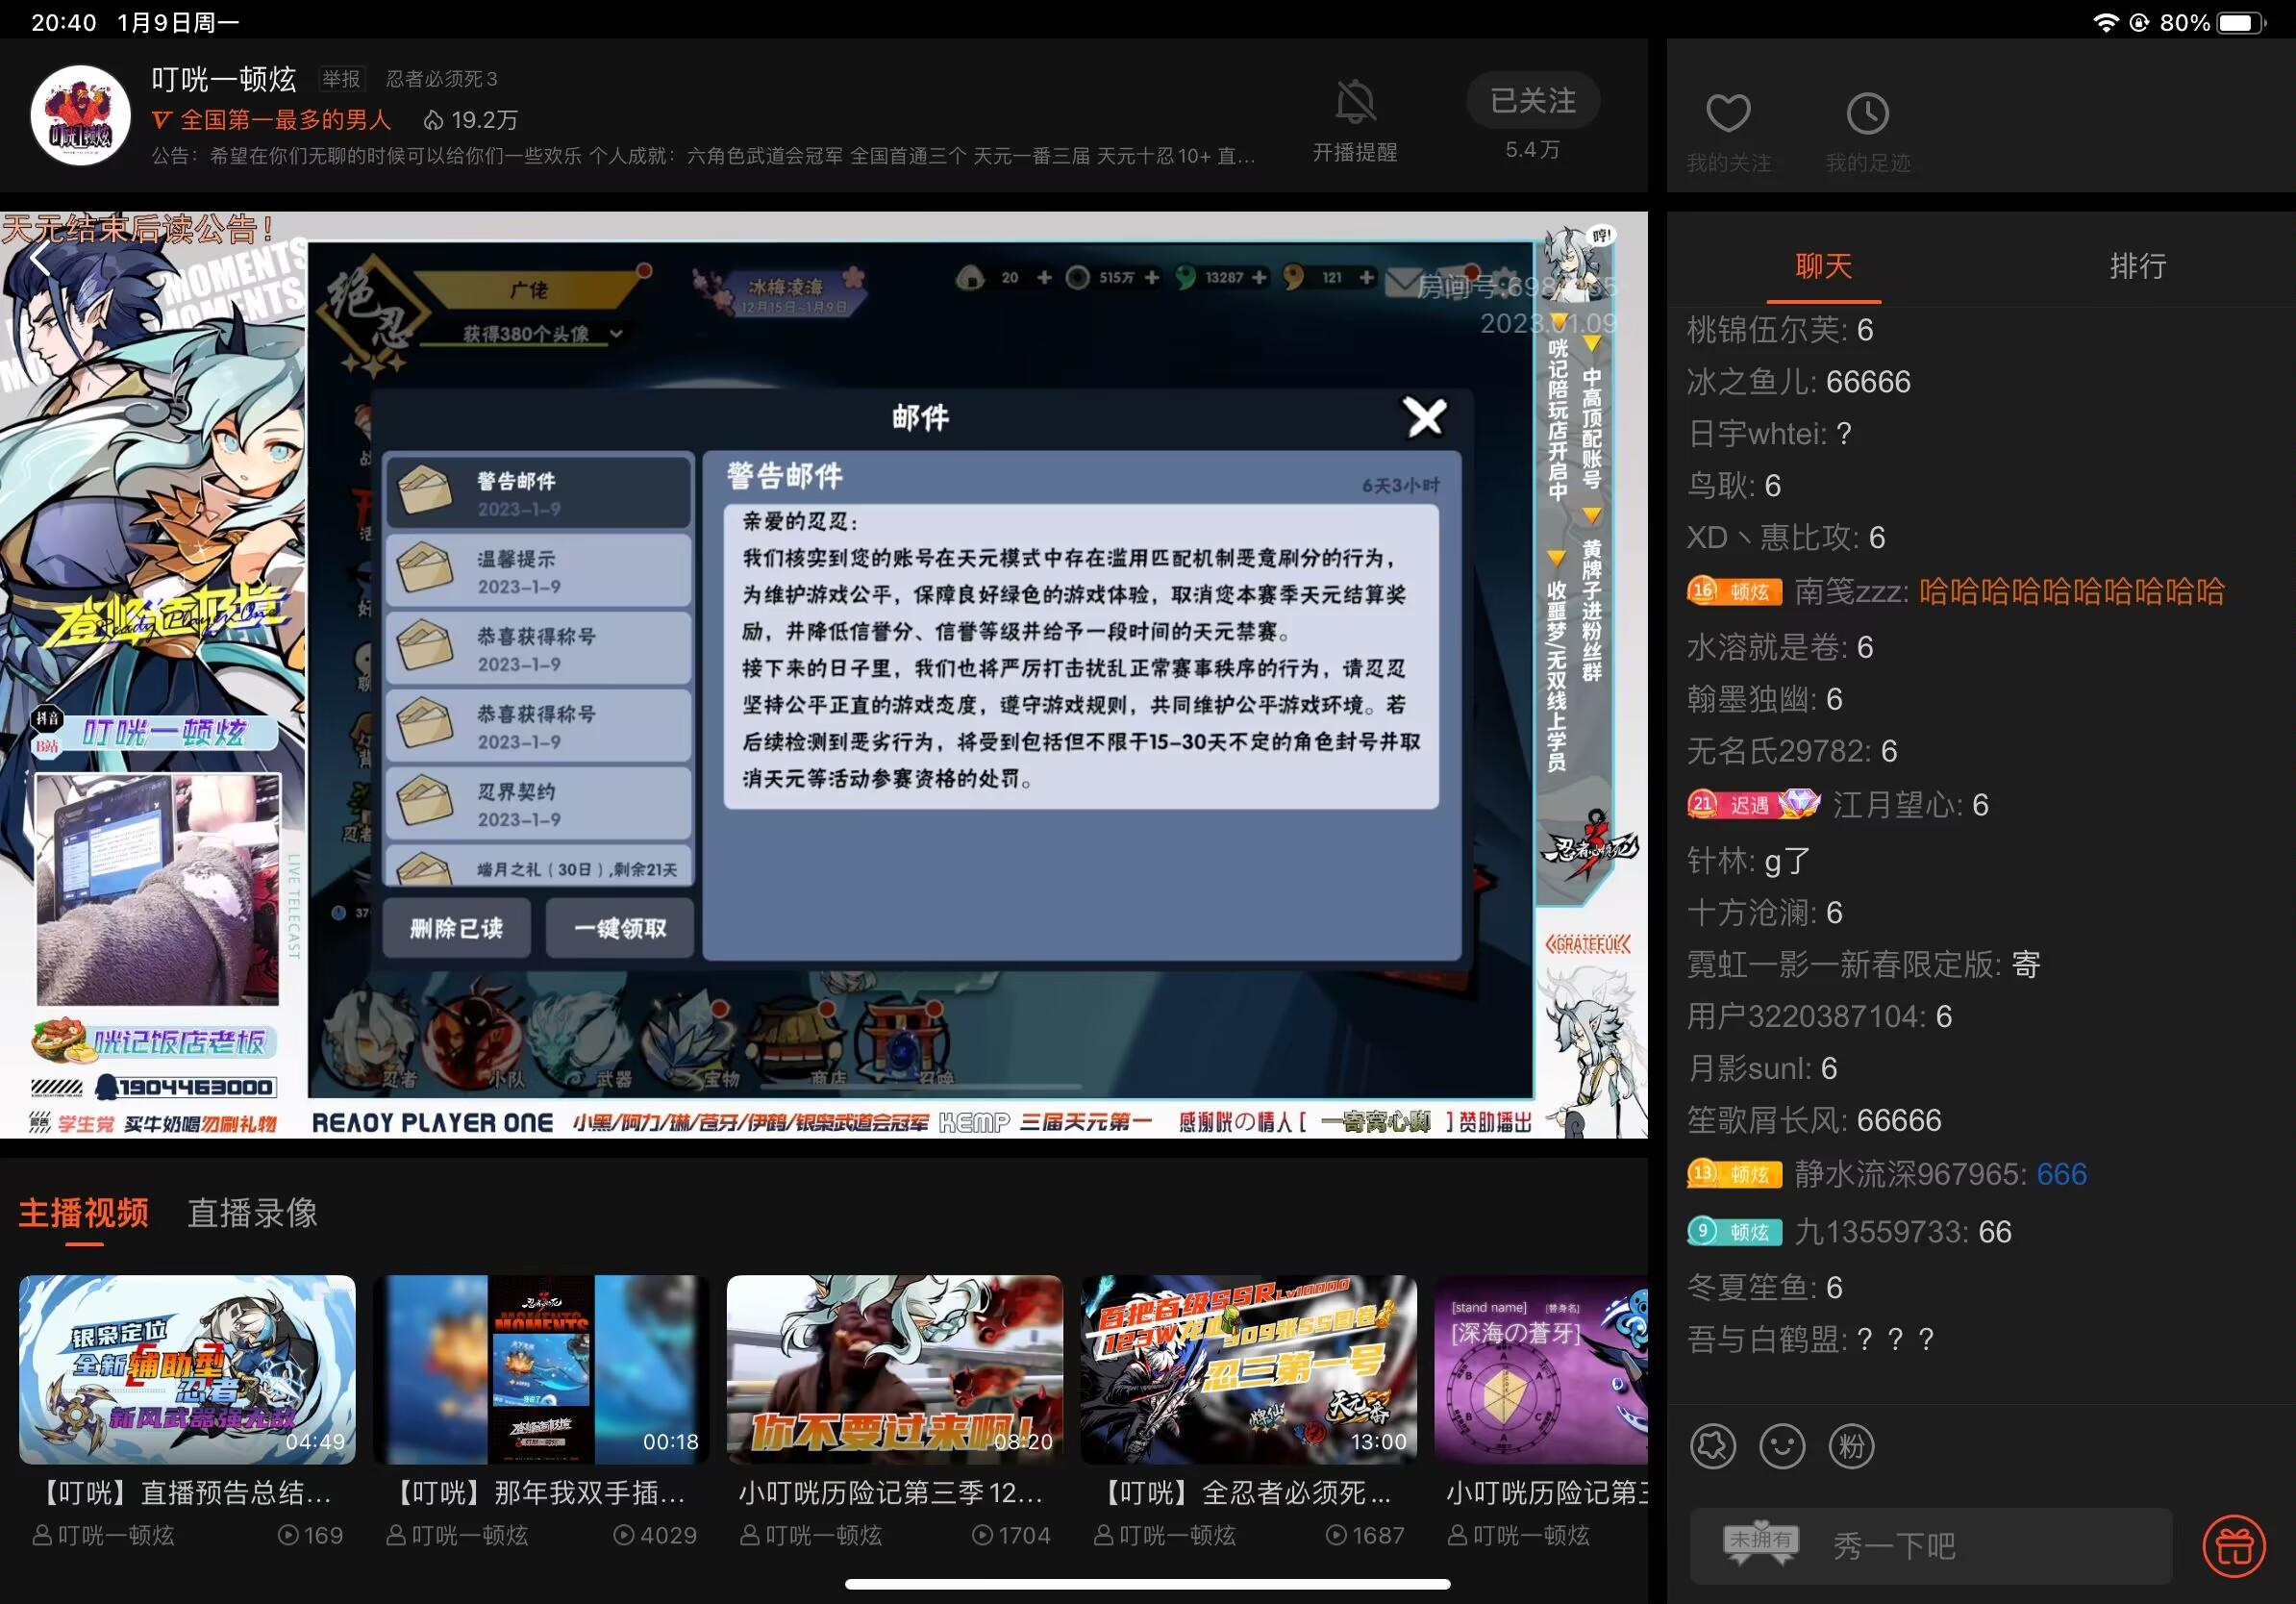Close the 邮件 dialog with the X
Image resolution: width=2296 pixels, height=1604 pixels.
tap(1425, 417)
